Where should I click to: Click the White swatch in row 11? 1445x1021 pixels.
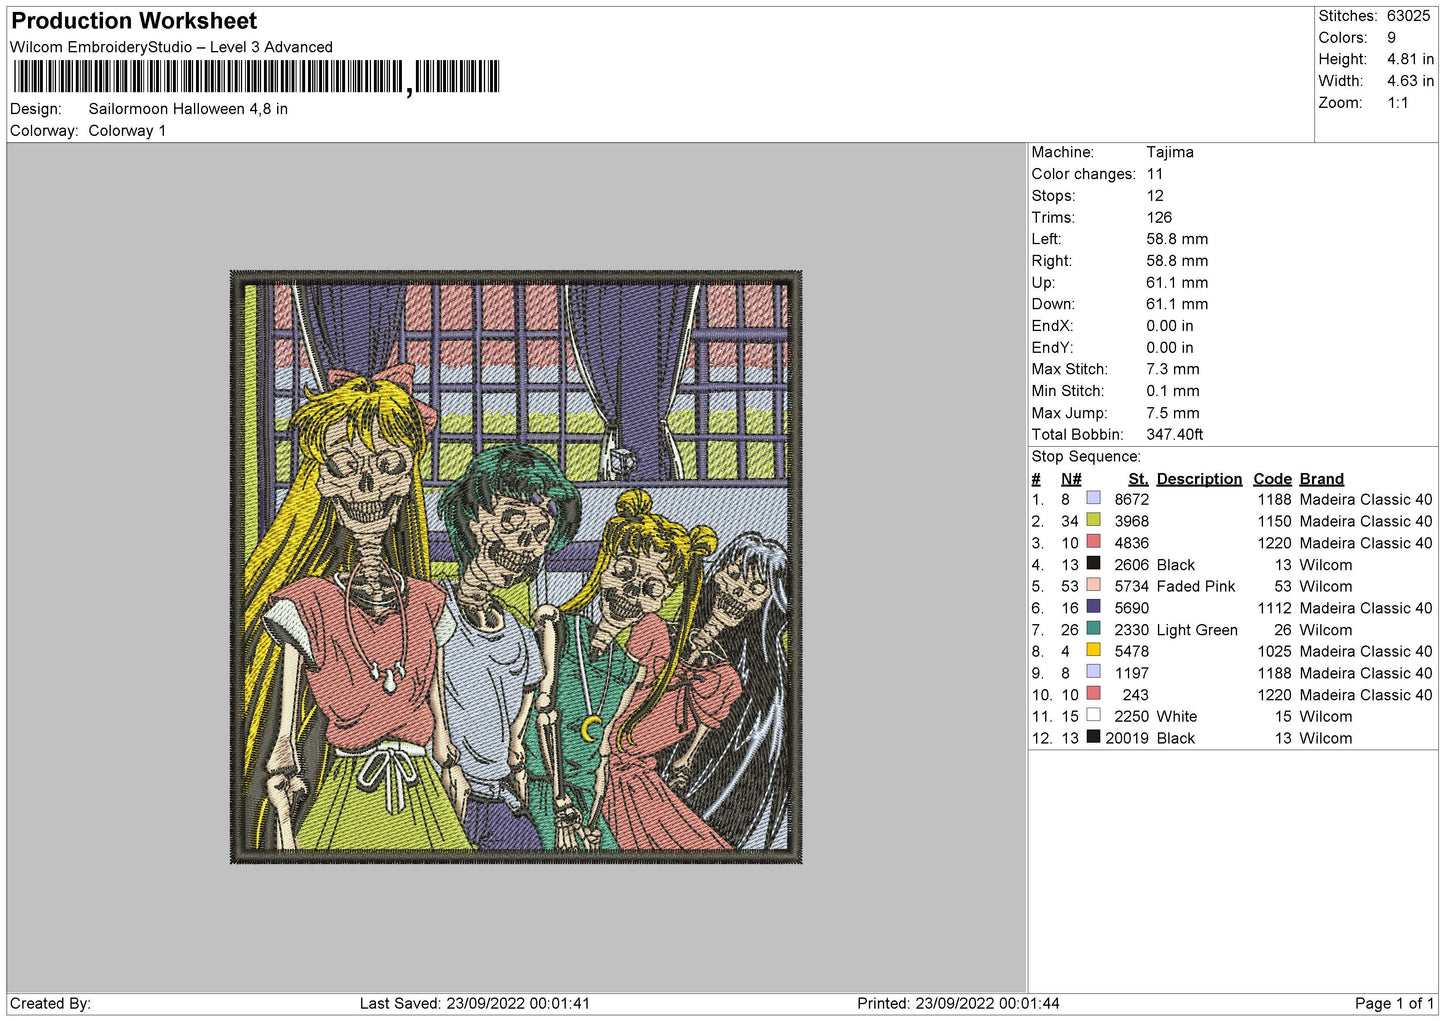click(x=1093, y=715)
